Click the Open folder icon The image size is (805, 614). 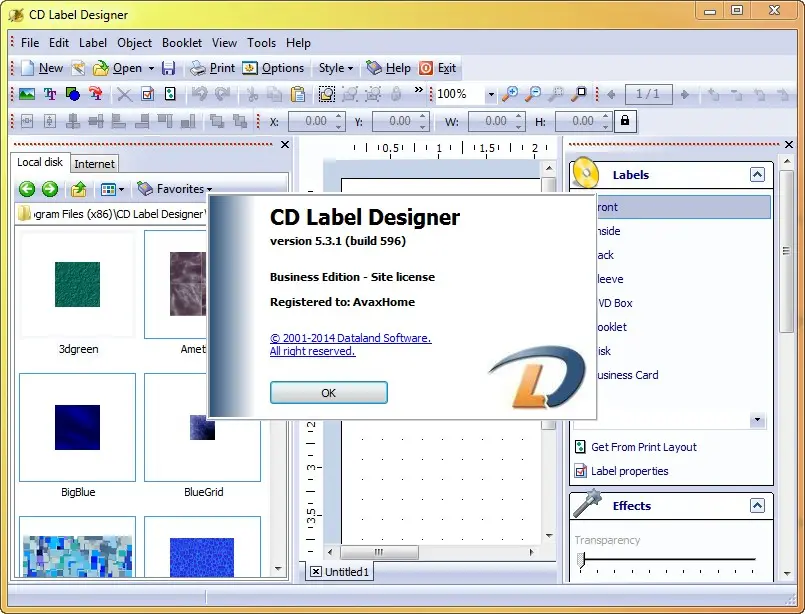tap(101, 68)
